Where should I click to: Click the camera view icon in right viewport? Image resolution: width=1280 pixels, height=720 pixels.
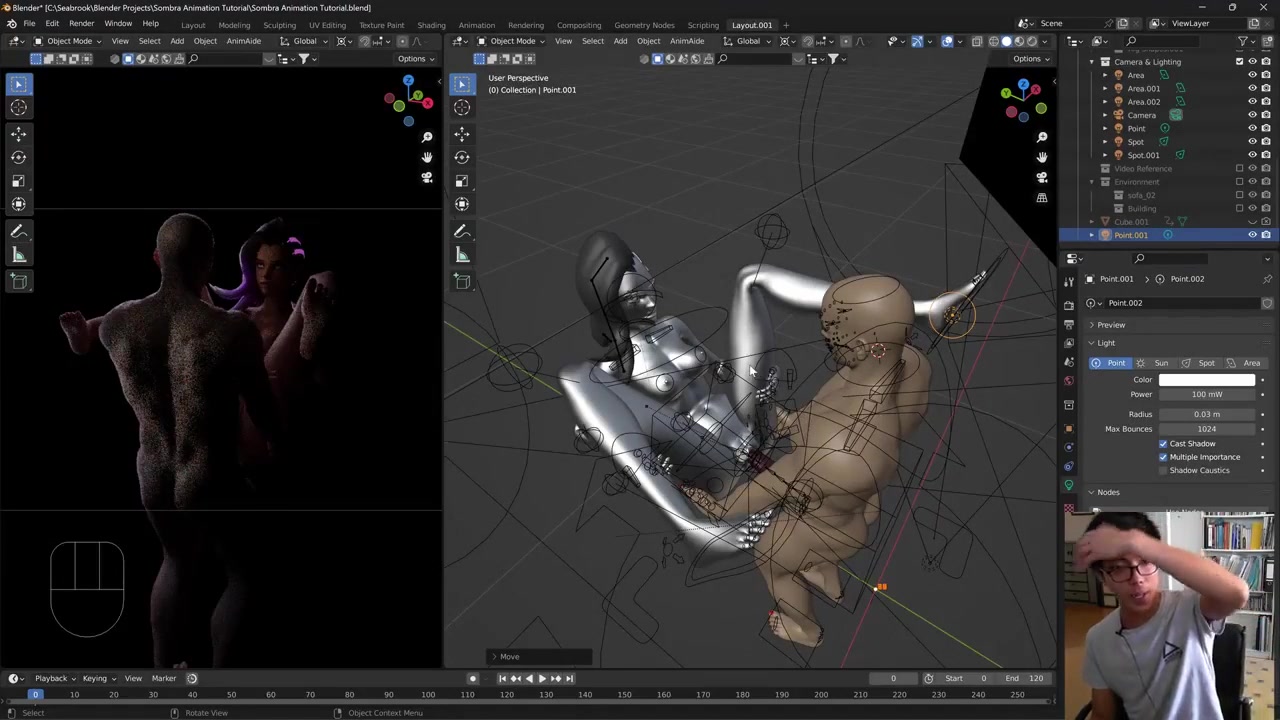point(1042,177)
